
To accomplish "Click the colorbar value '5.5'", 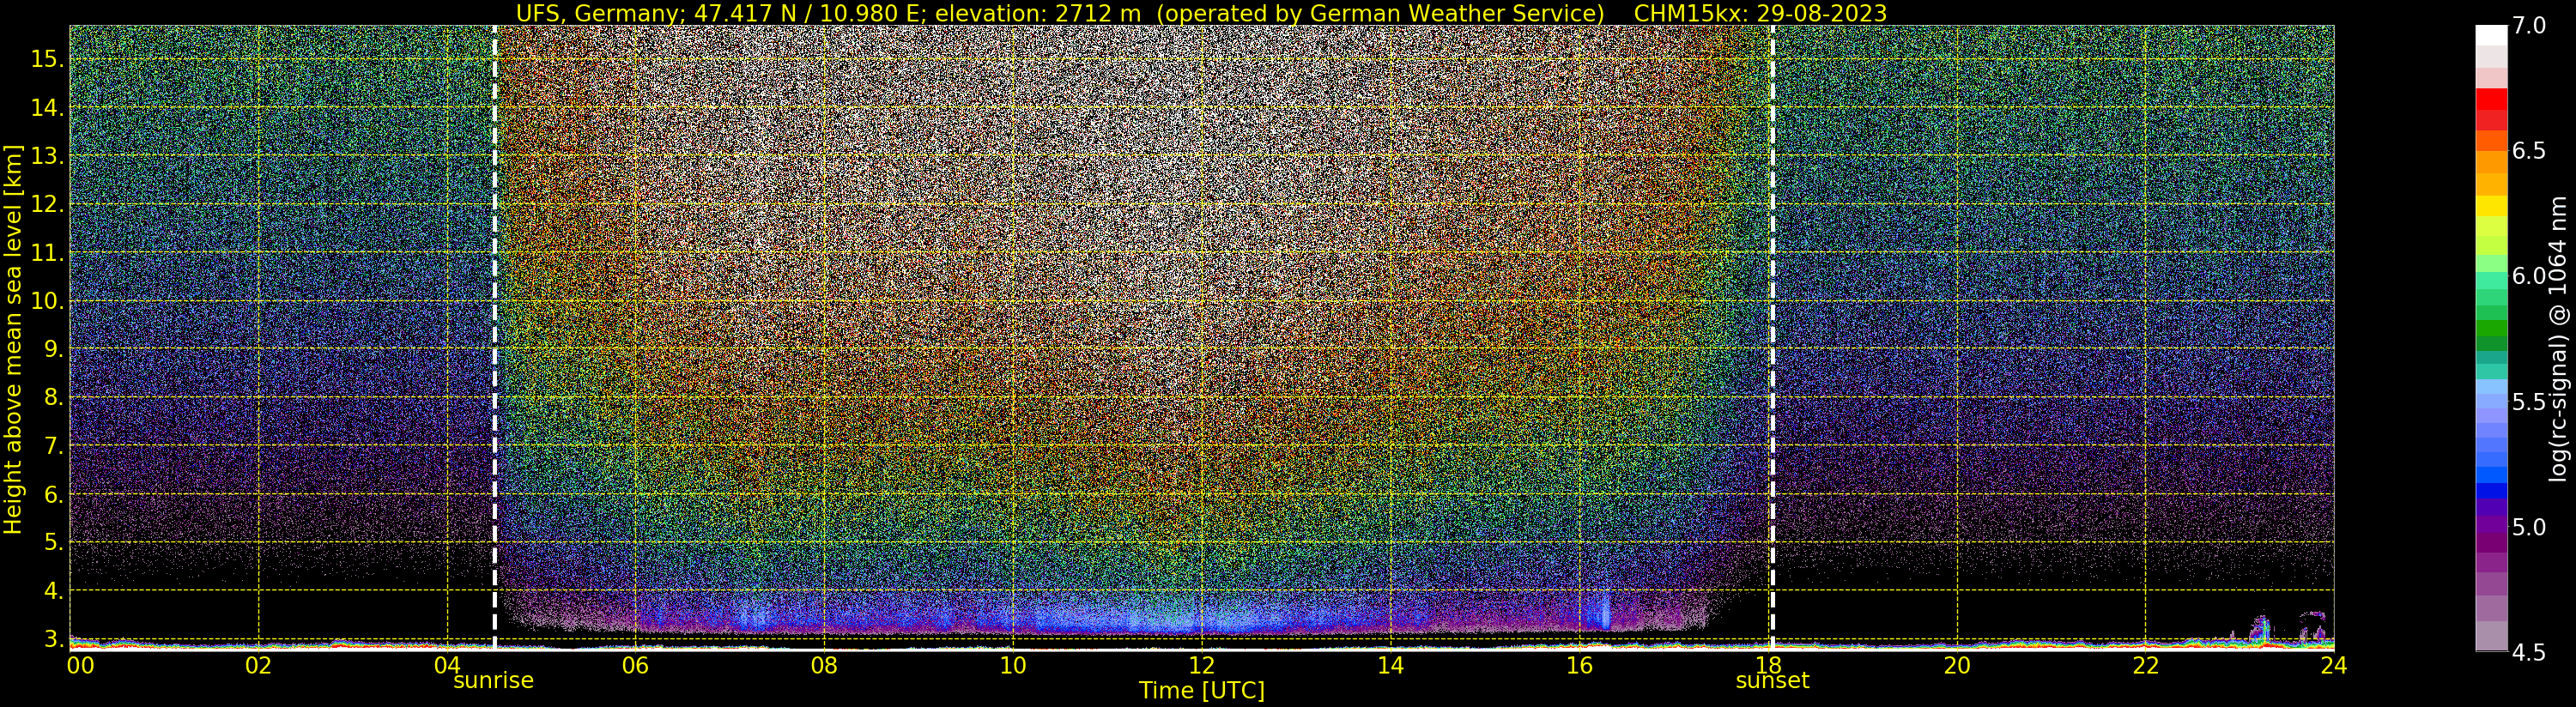I will 2528,402.
